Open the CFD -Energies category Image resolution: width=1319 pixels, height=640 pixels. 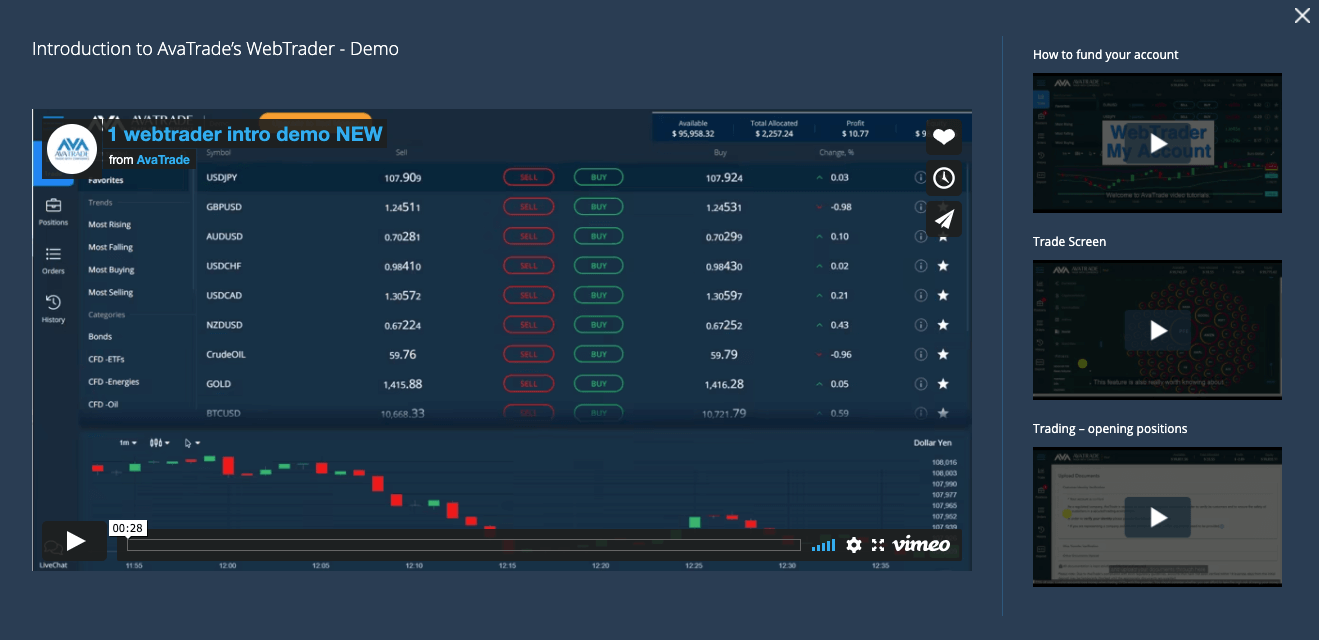pyautogui.click(x=114, y=382)
